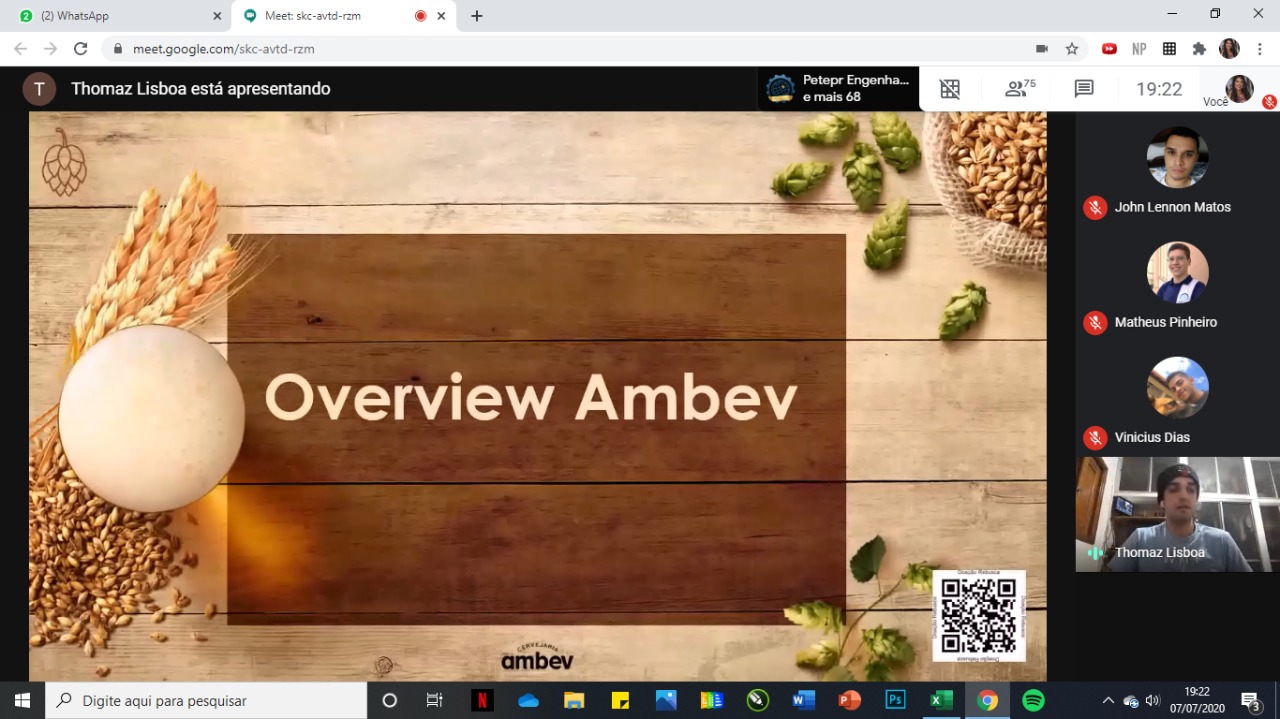Open the red fast-forward extension icon
This screenshot has height=719, width=1280.
(x=1109, y=48)
